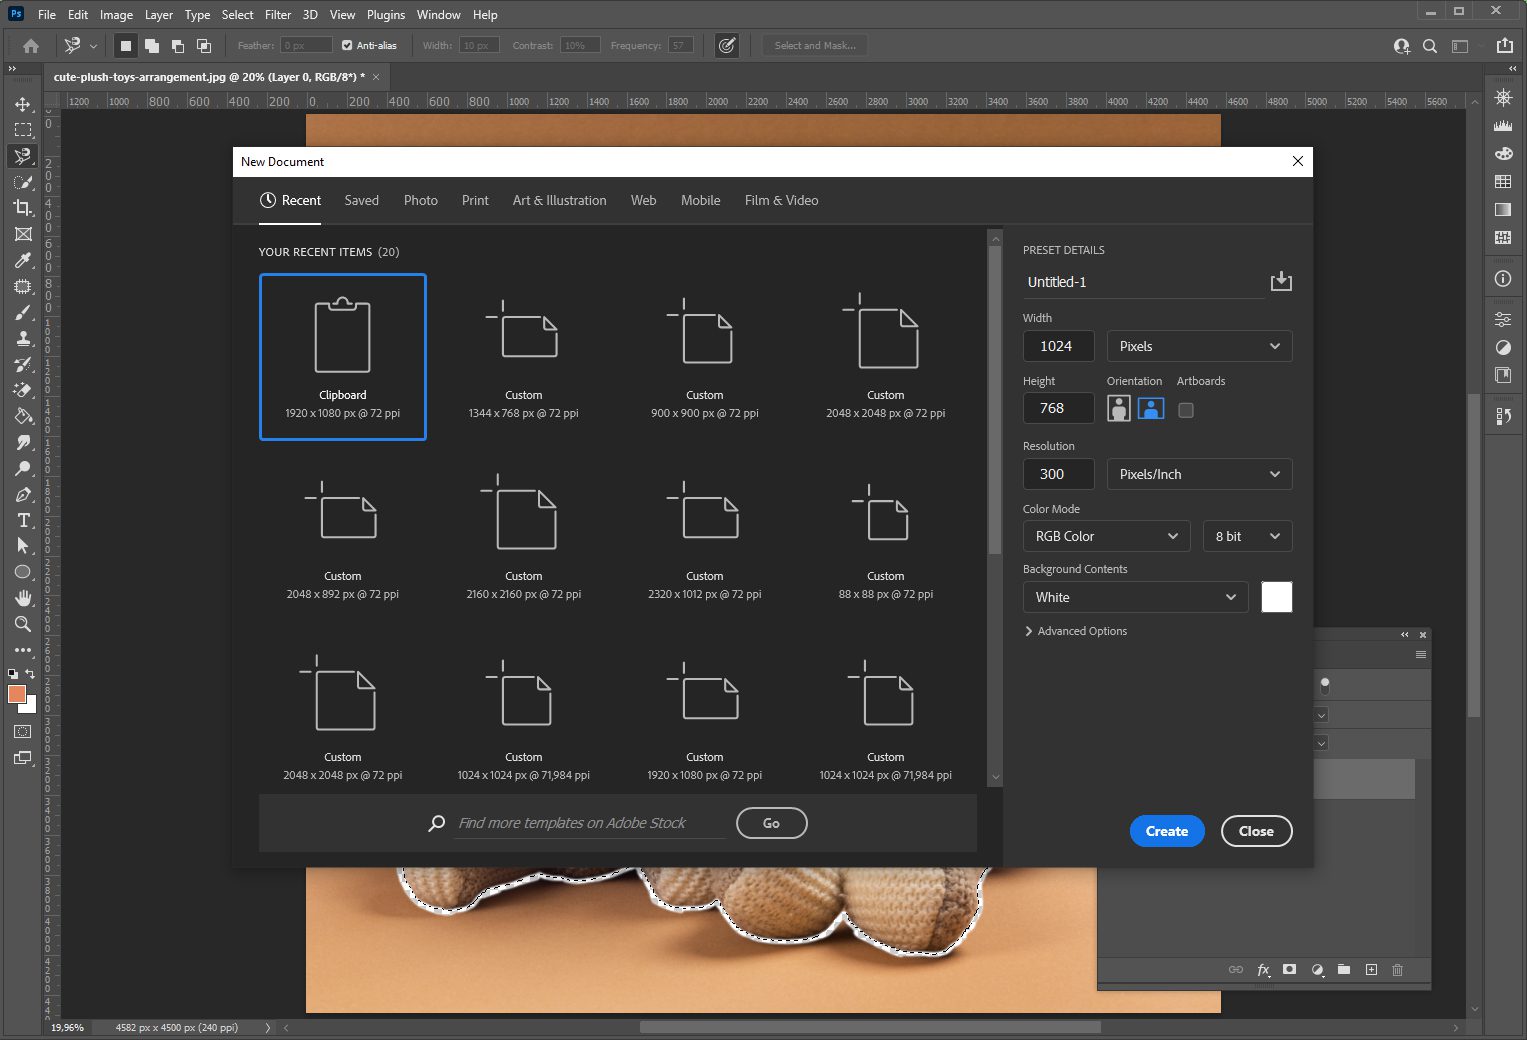1527x1040 pixels.
Task: Open the Pixels width unit dropdown
Action: pos(1199,346)
